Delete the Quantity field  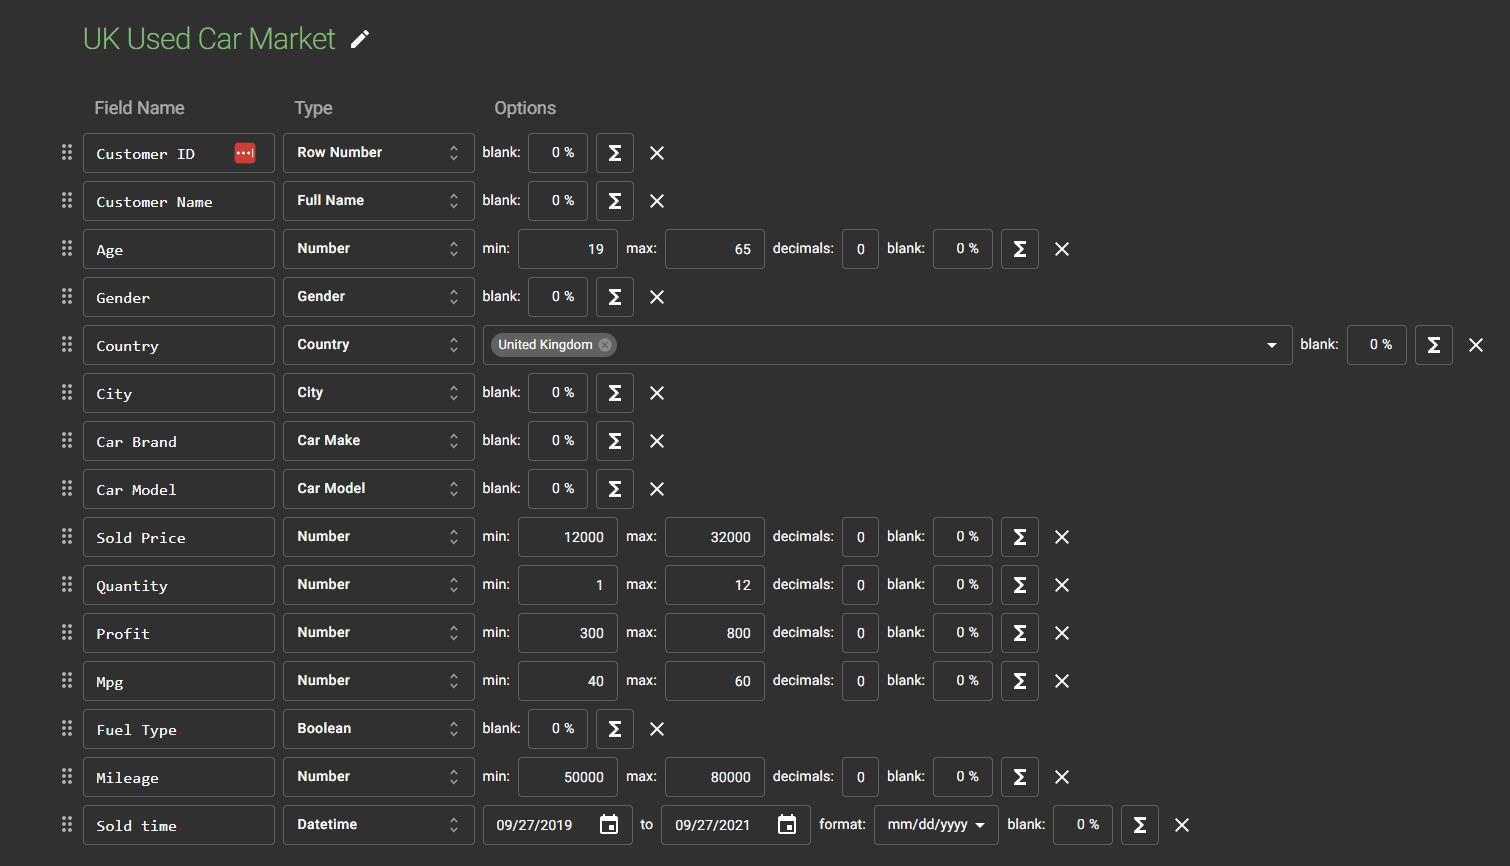pos(1062,585)
